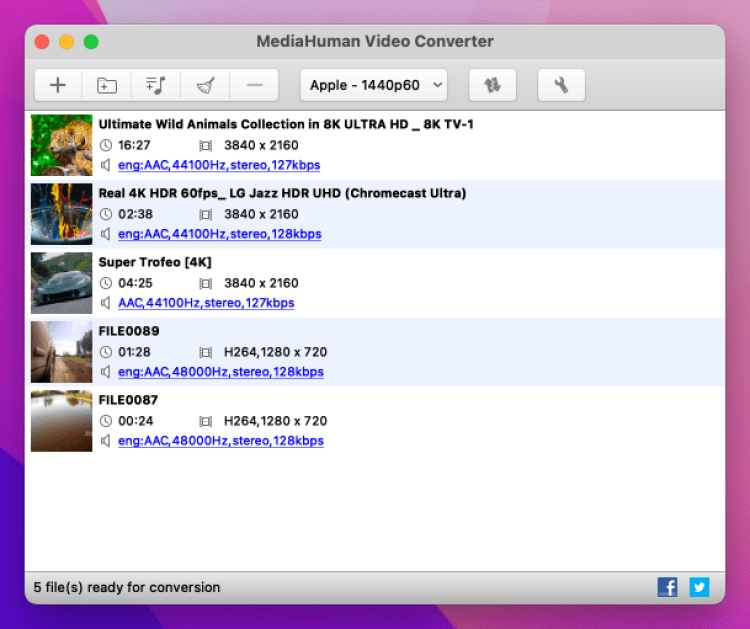Click the speaker icon in Real 4K HDR row
750x629 pixels.
click(x=106, y=234)
